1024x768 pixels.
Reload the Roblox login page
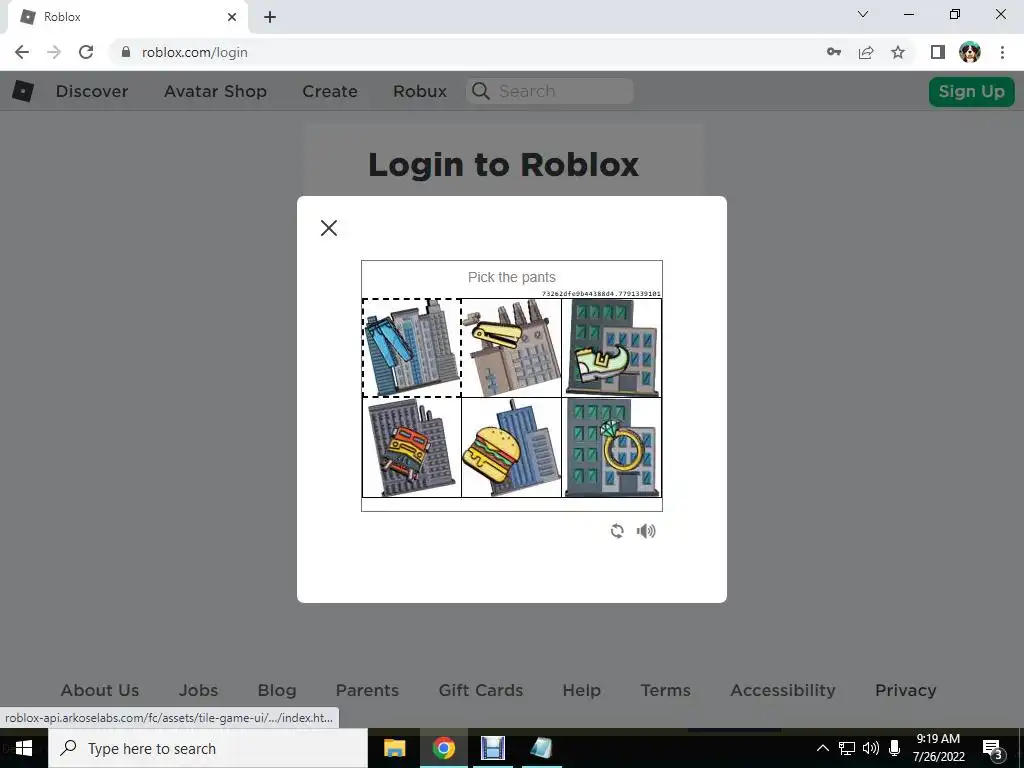pos(86,52)
